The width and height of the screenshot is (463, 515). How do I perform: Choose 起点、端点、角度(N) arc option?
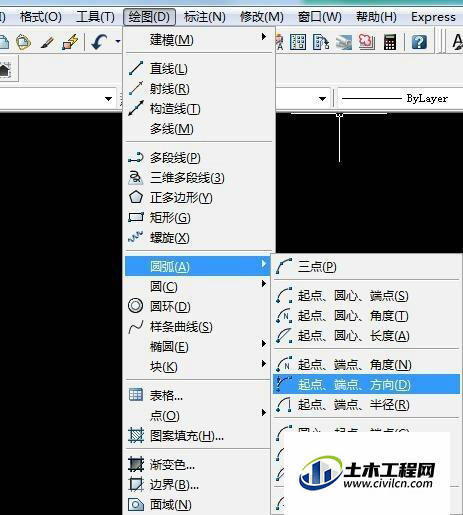pyautogui.click(x=366, y=365)
